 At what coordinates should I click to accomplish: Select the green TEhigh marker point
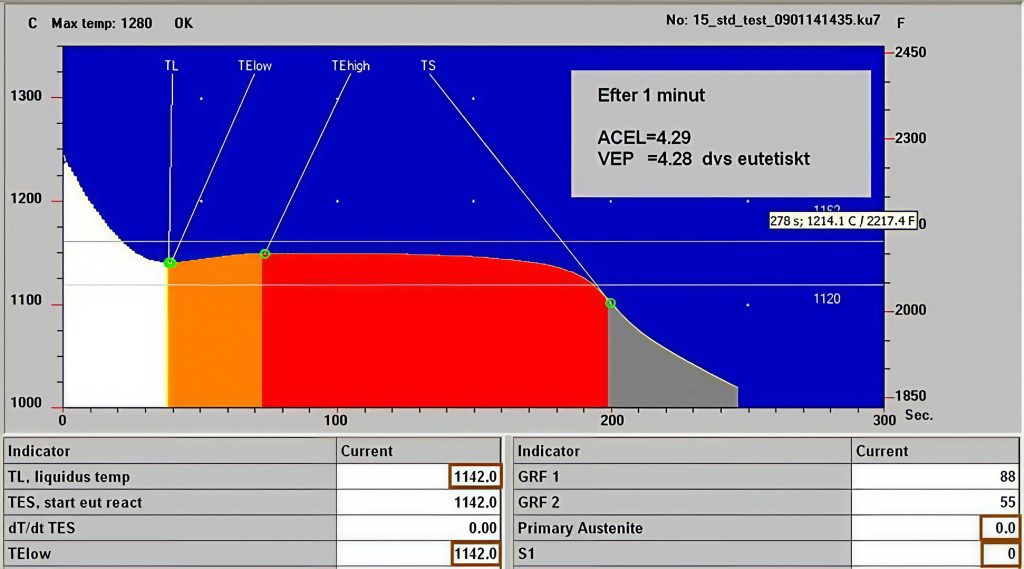point(265,254)
